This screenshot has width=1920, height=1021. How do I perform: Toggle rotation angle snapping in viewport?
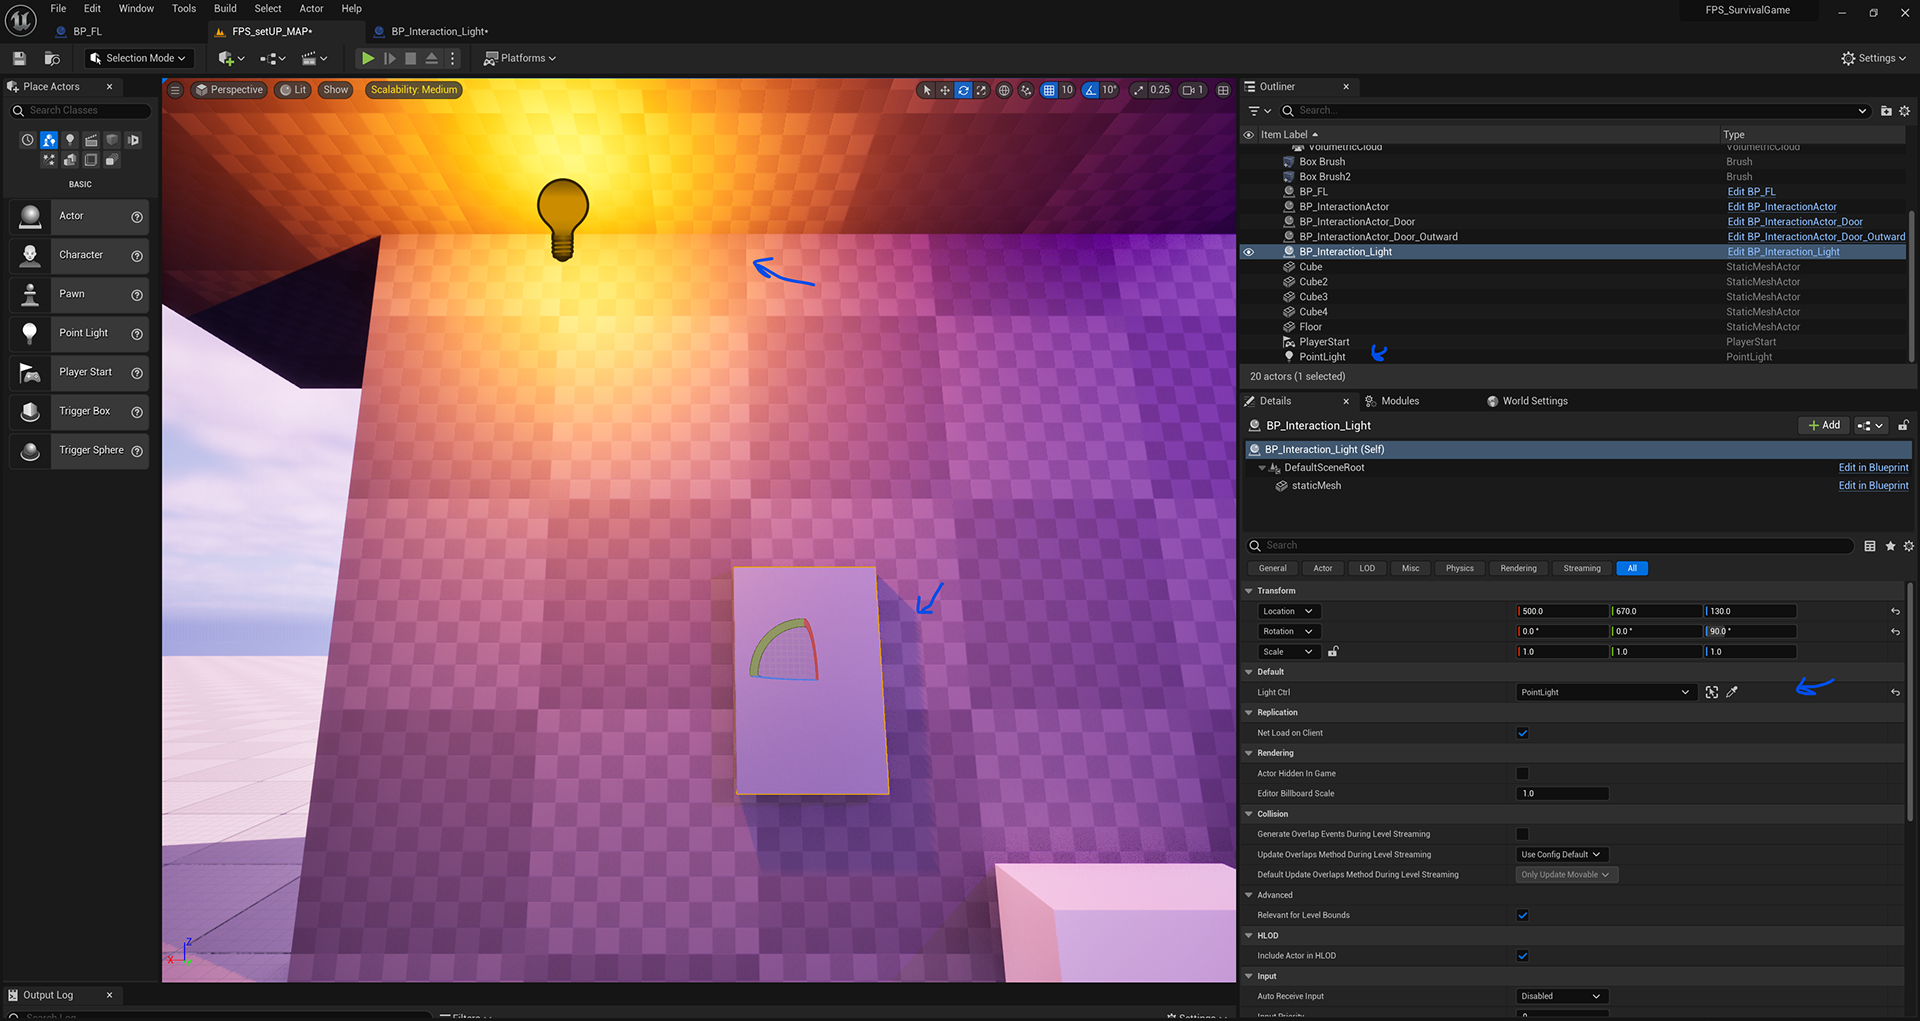(1091, 90)
